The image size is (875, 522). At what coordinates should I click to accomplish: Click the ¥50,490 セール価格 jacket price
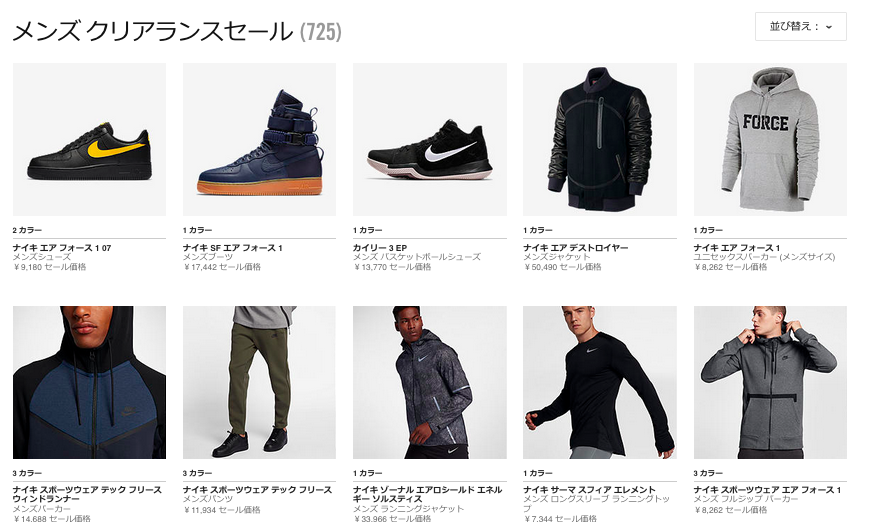point(562,267)
